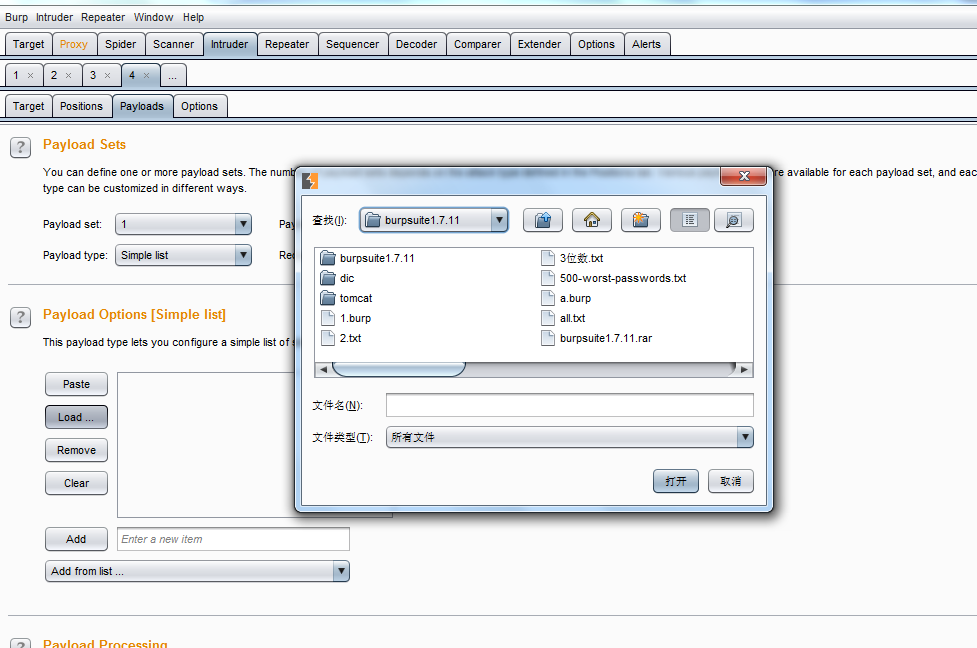Expand the look-in folder dropdown

499,220
